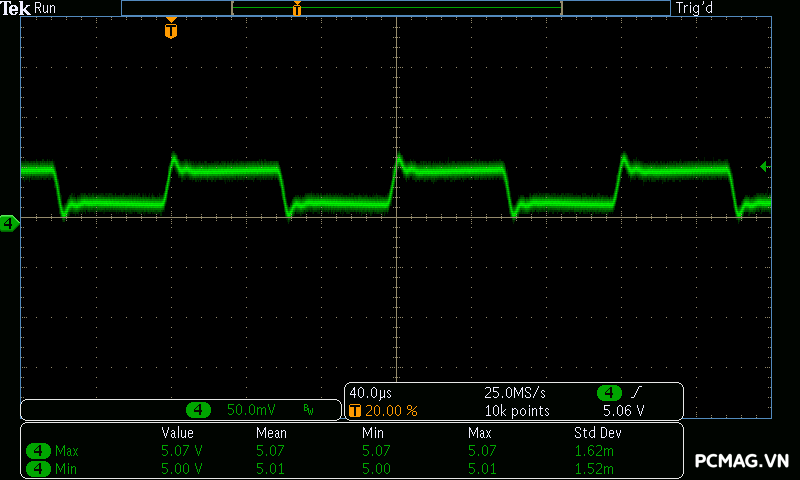Click the Mean column header
The height and width of the screenshot is (480, 800).
point(271,433)
